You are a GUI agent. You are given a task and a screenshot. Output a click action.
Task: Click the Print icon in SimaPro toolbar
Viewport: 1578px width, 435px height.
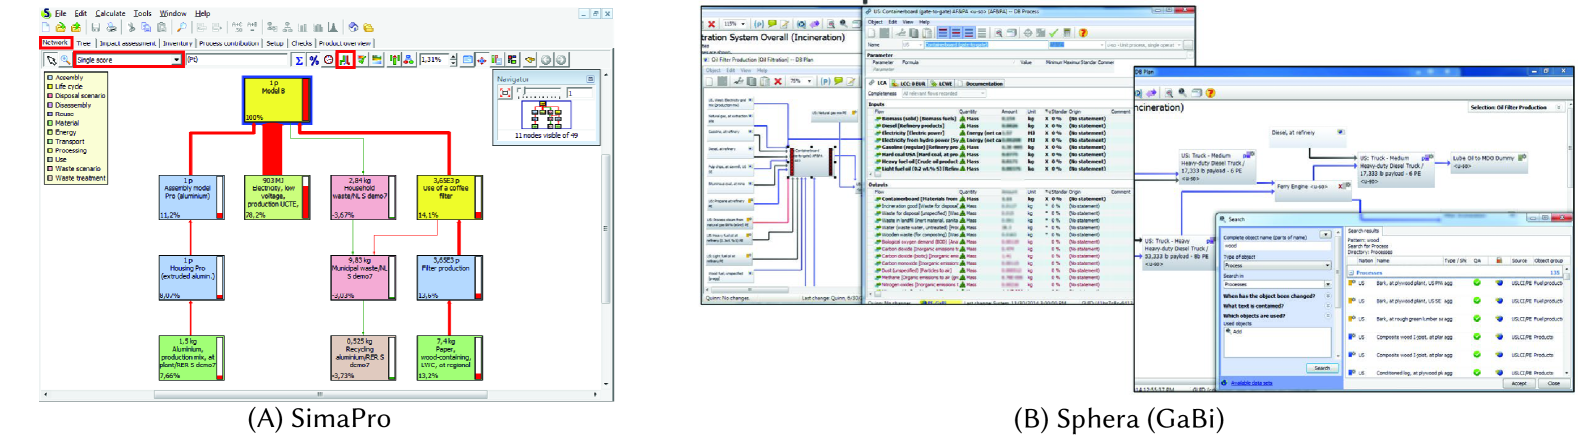click(111, 27)
